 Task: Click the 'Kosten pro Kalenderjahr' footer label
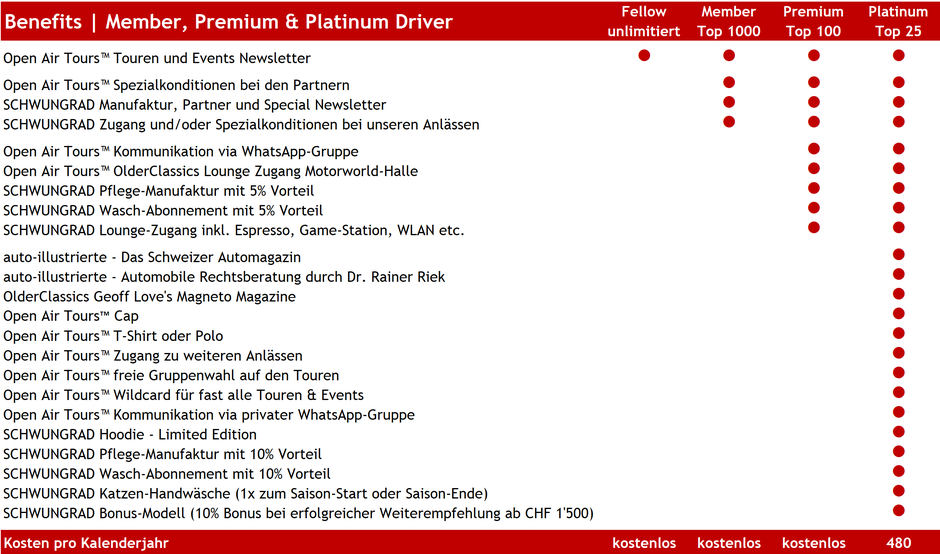(86, 543)
